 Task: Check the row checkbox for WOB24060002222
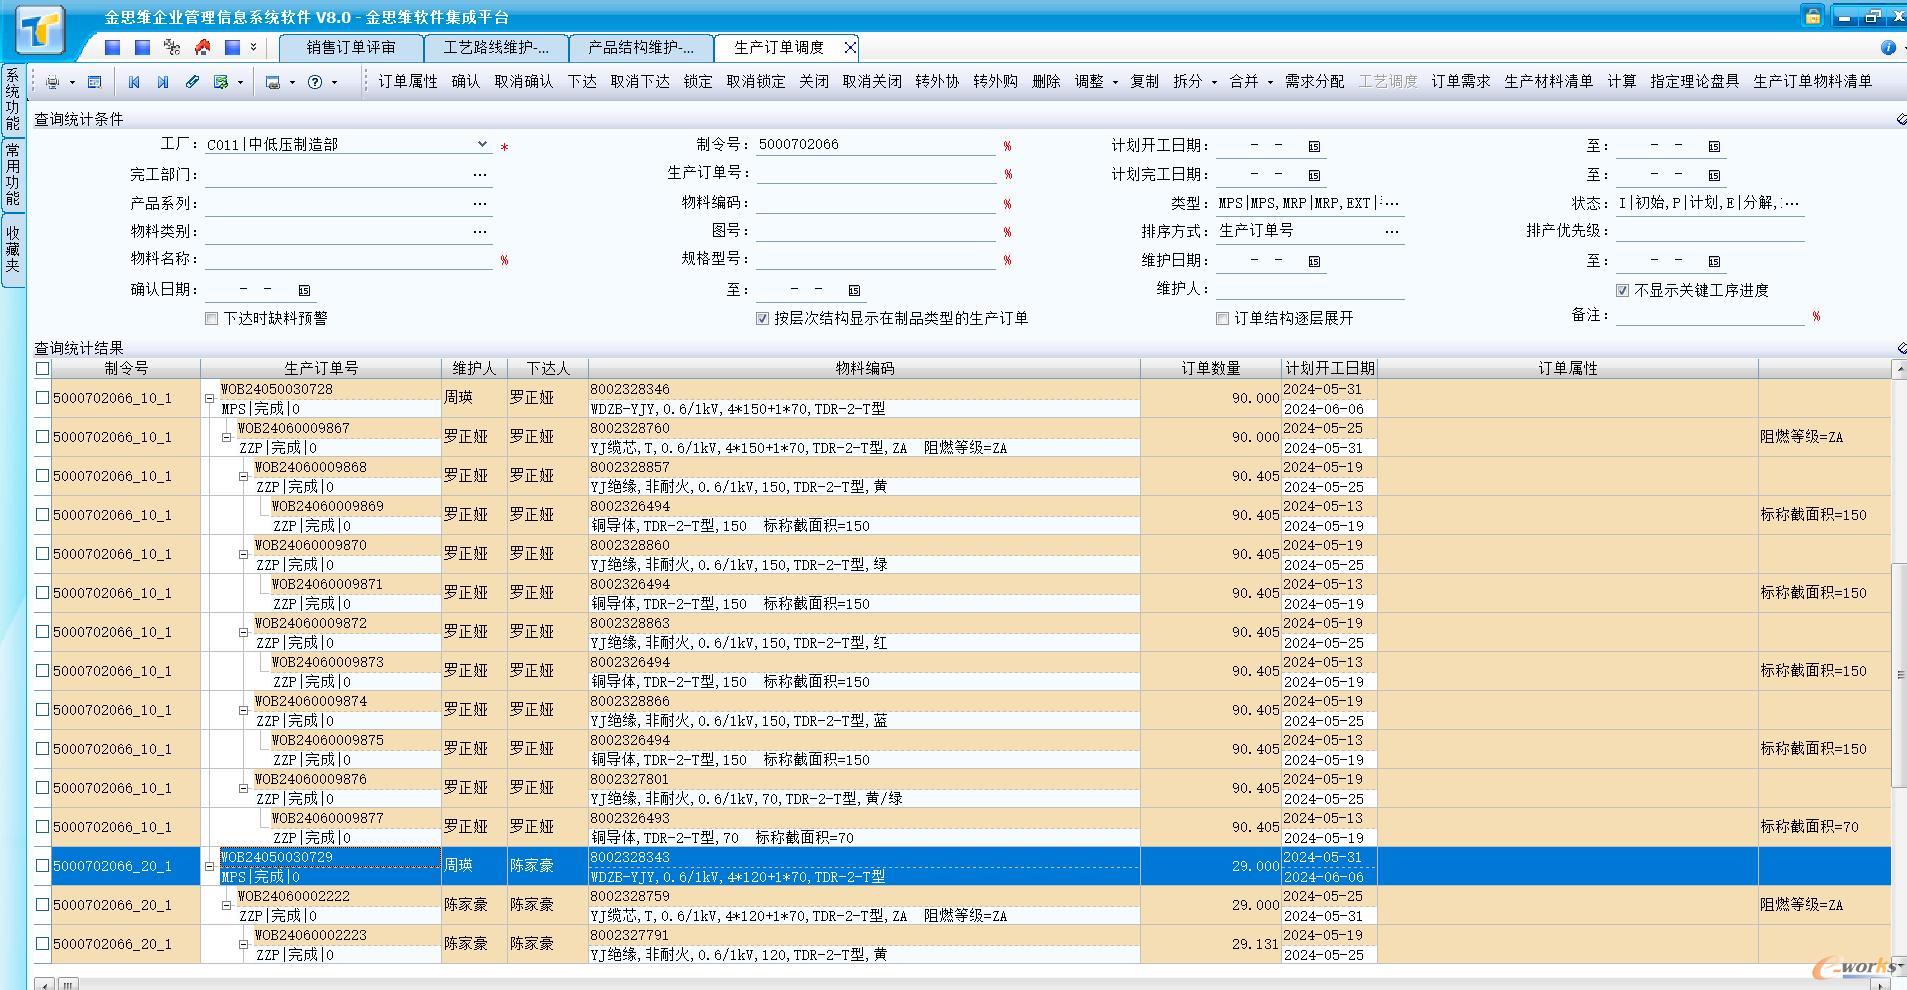click(x=42, y=904)
